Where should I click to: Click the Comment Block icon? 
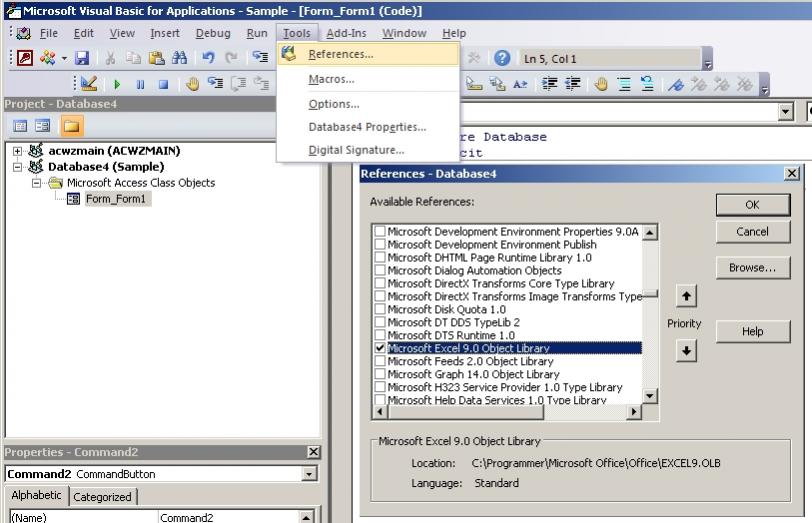(624, 84)
